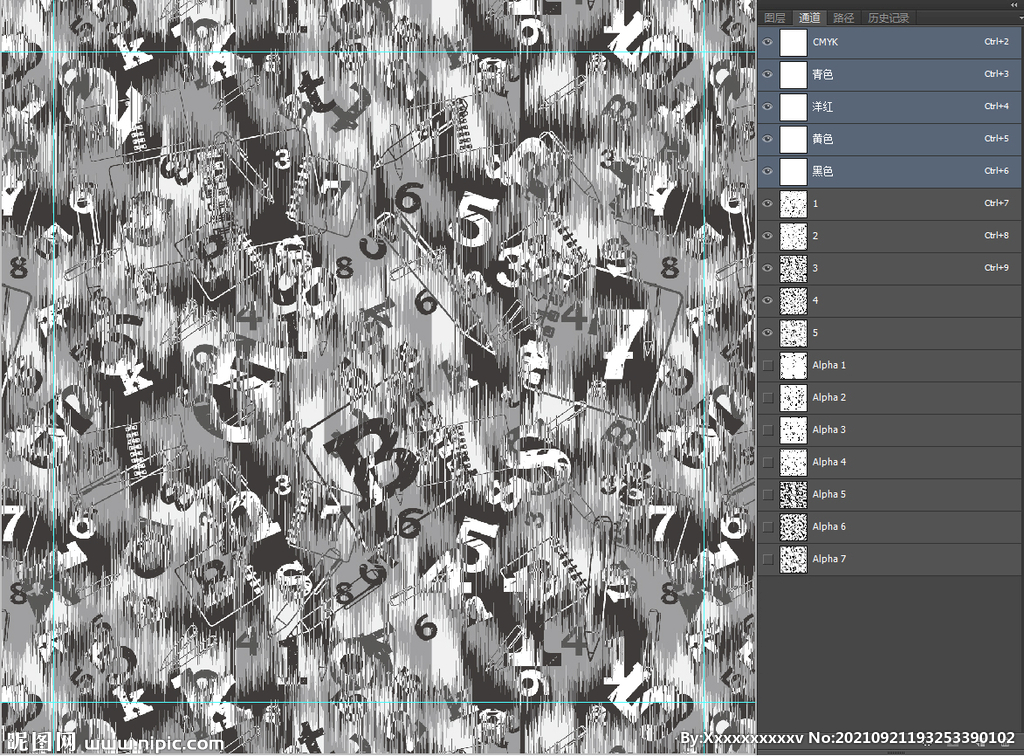
Task: Hide spot channel 1 using its eye
Action: point(768,203)
